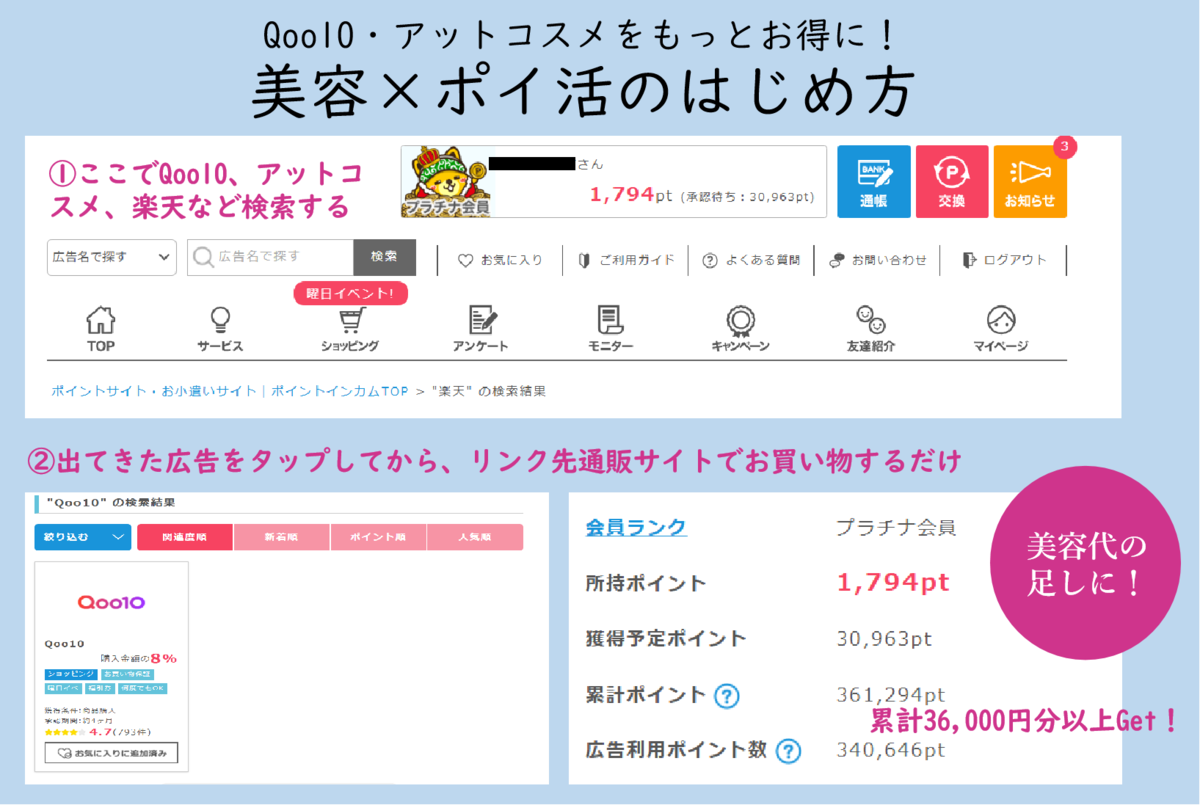Image resolution: width=1200 pixels, height=805 pixels.
Task: Click the help icon beside 累計ポイント
Action: coord(727,695)
